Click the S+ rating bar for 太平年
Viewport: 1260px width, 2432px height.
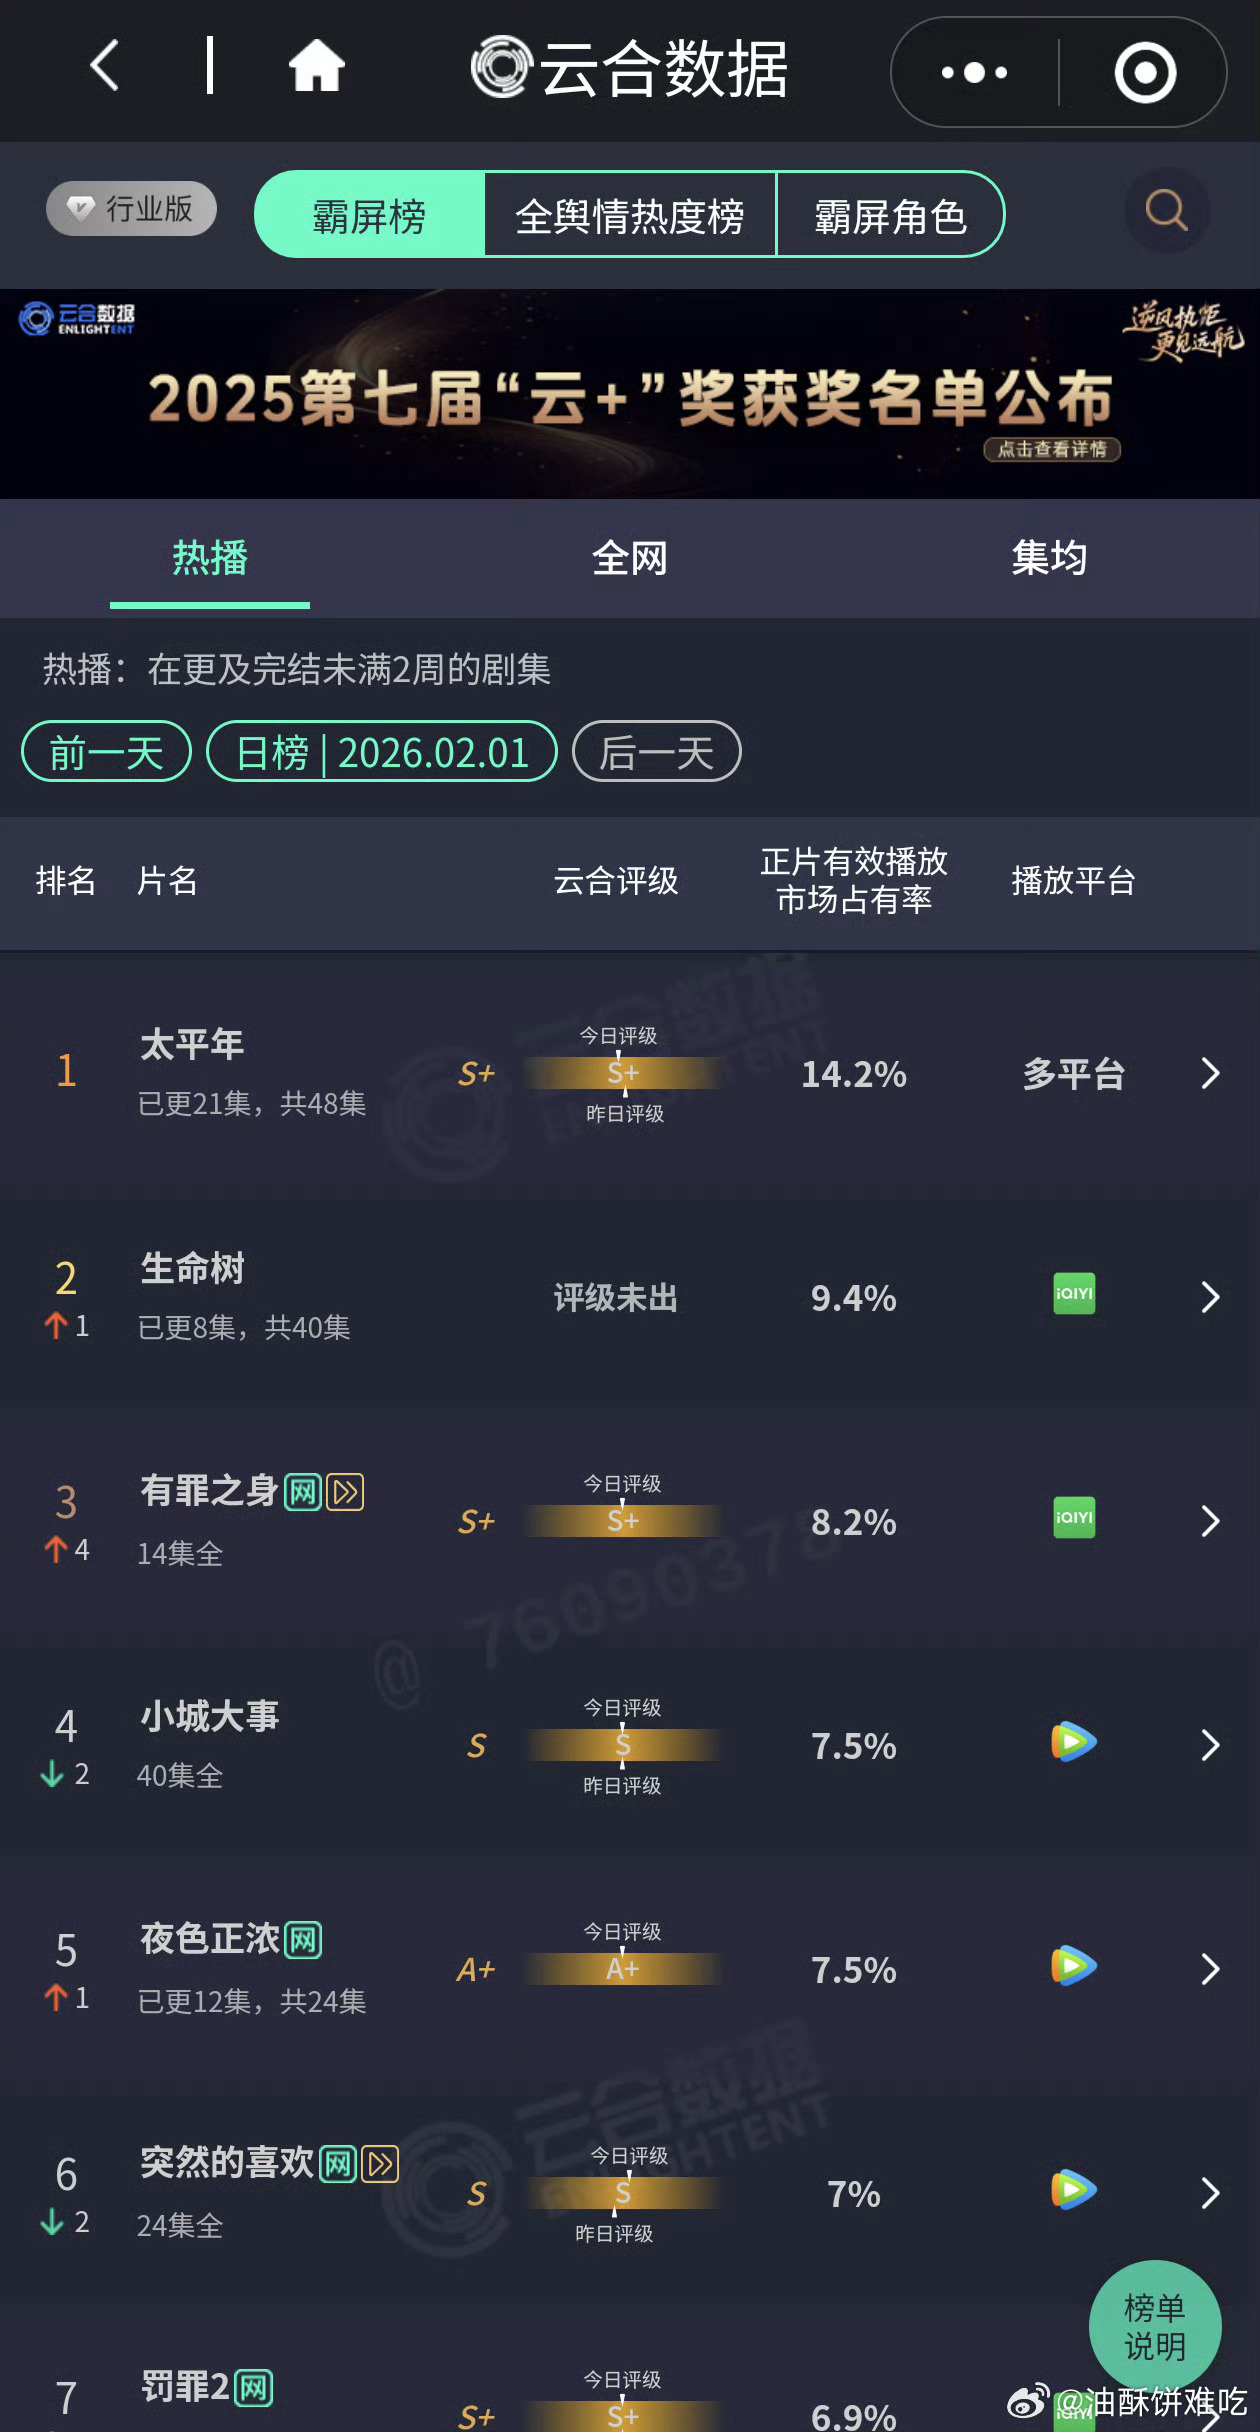(622, 1074)
